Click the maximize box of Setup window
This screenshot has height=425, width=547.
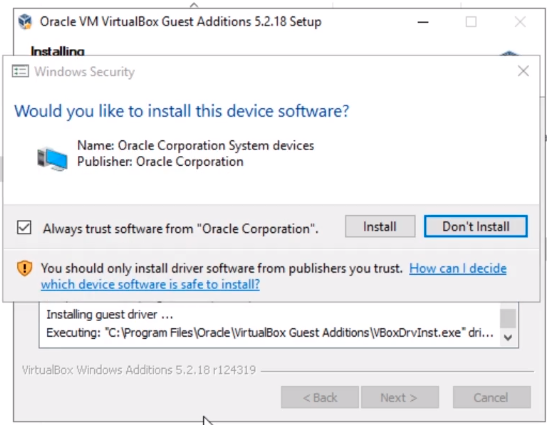pos(471,22)
